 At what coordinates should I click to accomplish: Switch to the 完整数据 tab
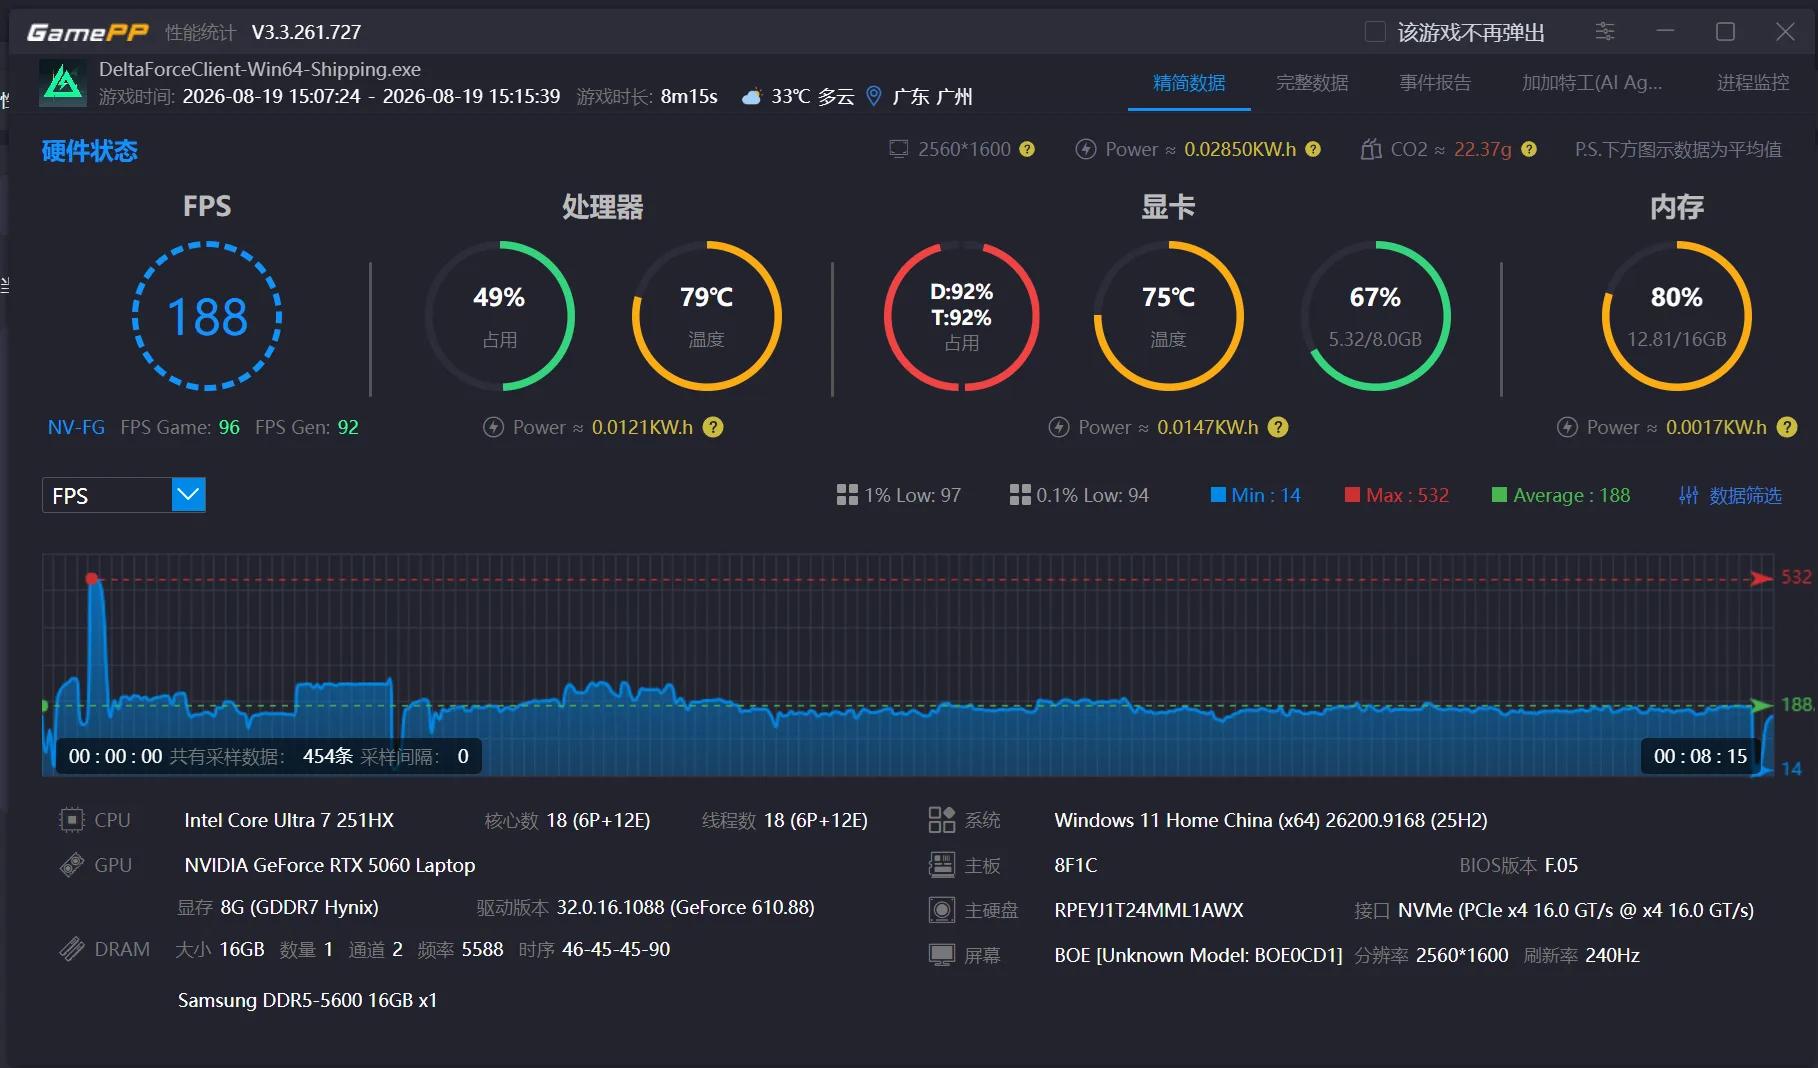click(x=1312, y=83)
